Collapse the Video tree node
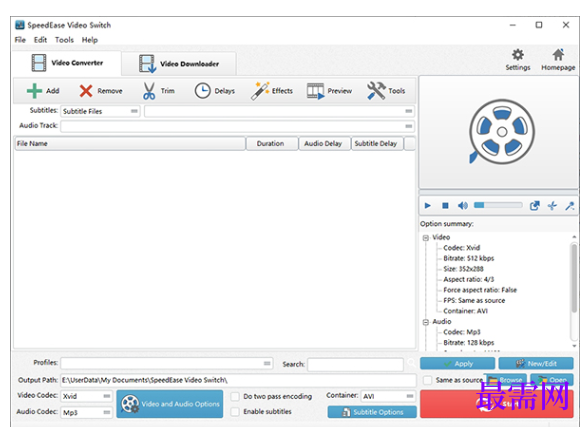 (x=426, y=238)
